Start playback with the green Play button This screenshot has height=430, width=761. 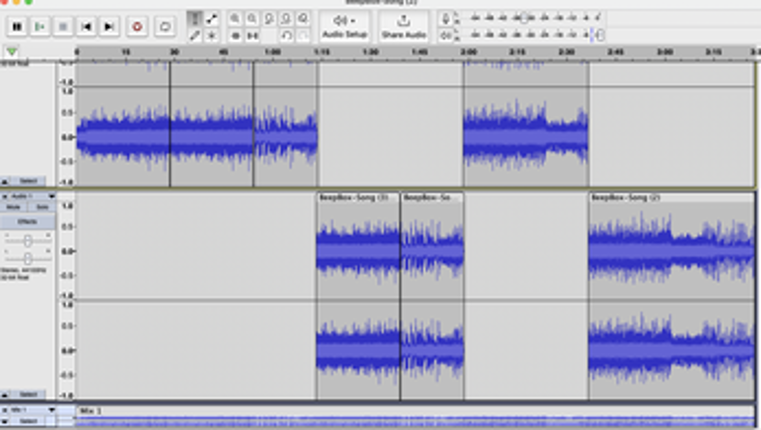click(x=40, y=27)
